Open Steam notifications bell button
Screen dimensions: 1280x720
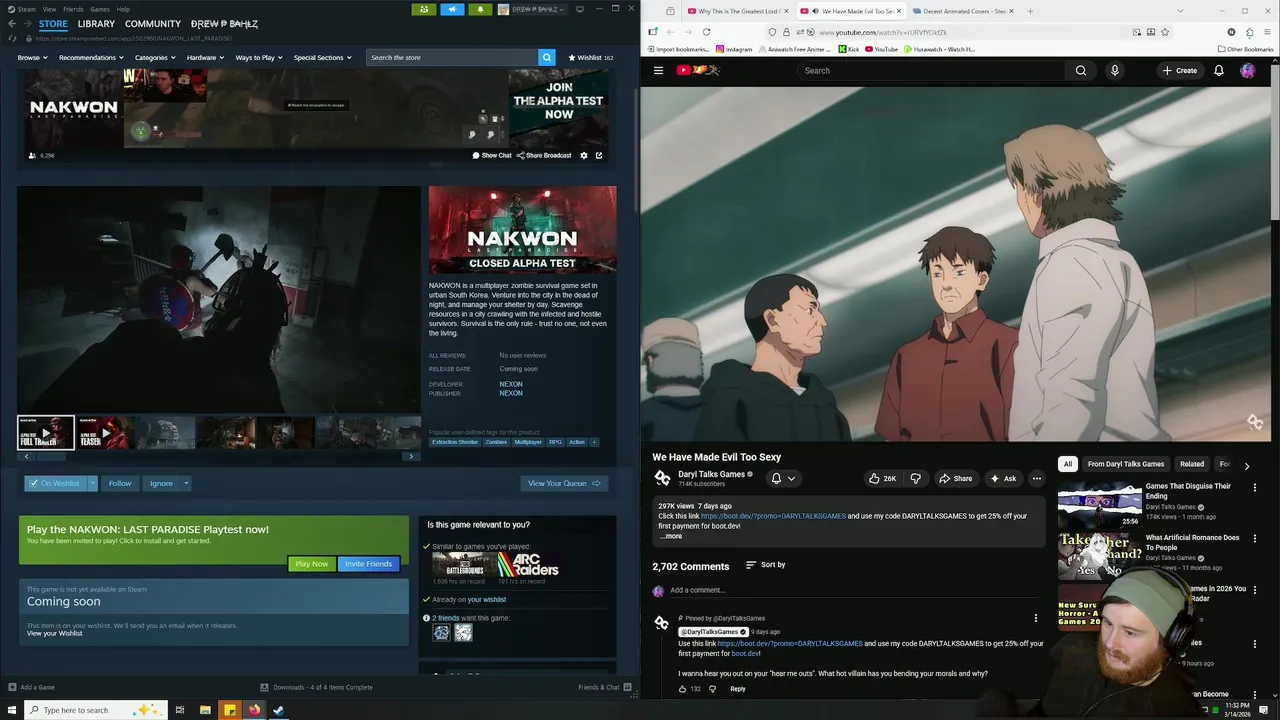[480, 9]
